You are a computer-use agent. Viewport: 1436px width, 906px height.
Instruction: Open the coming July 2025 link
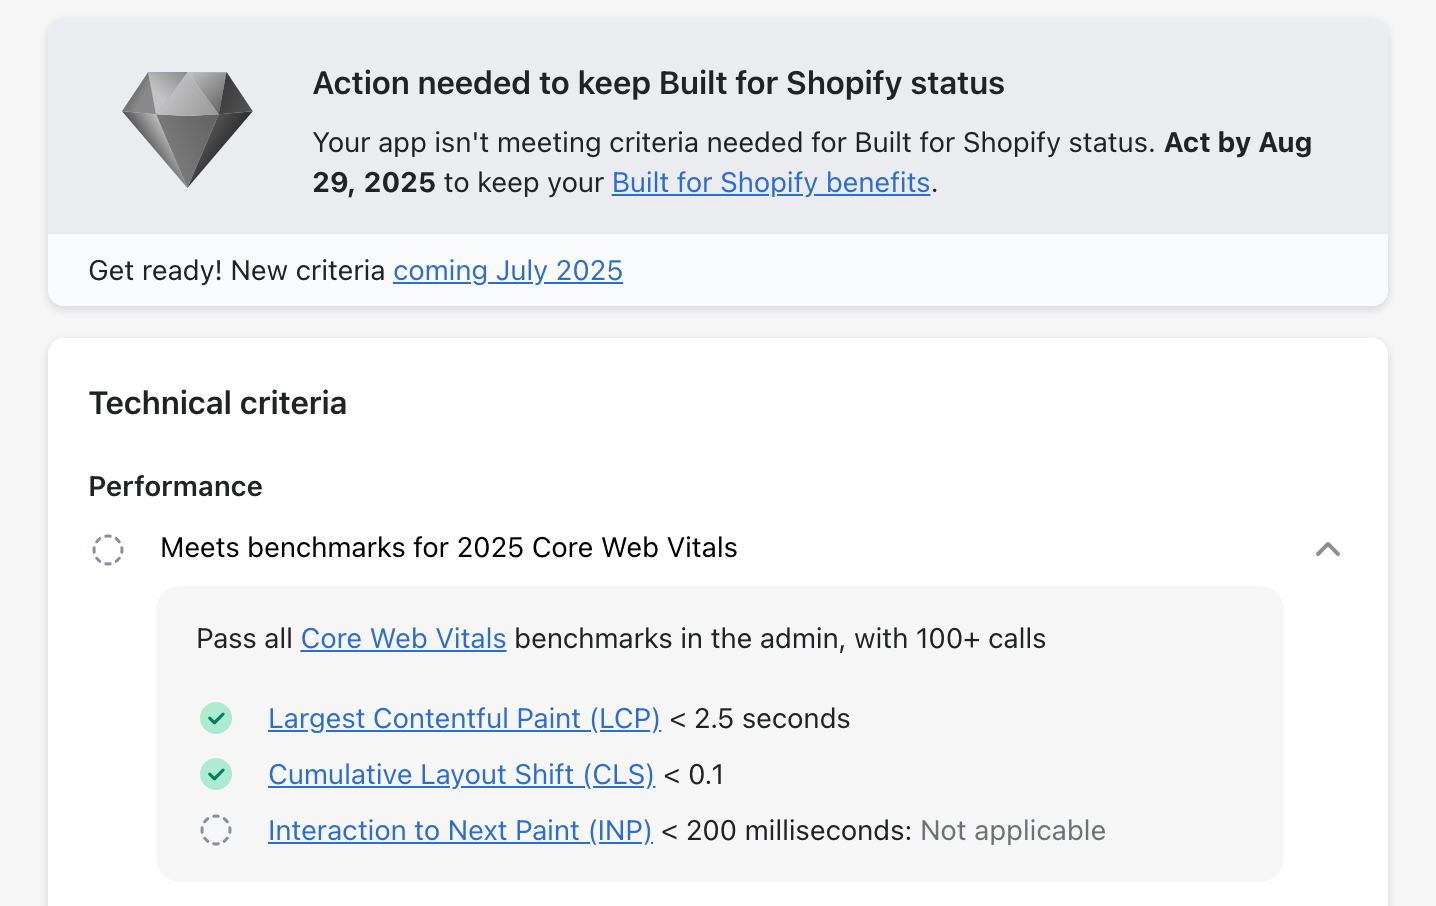click(x=508, y=271)
